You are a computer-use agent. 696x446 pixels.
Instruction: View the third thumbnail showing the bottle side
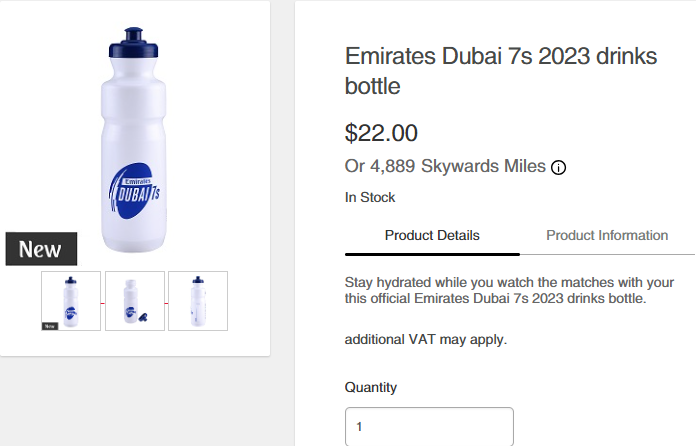coord(198,300)
